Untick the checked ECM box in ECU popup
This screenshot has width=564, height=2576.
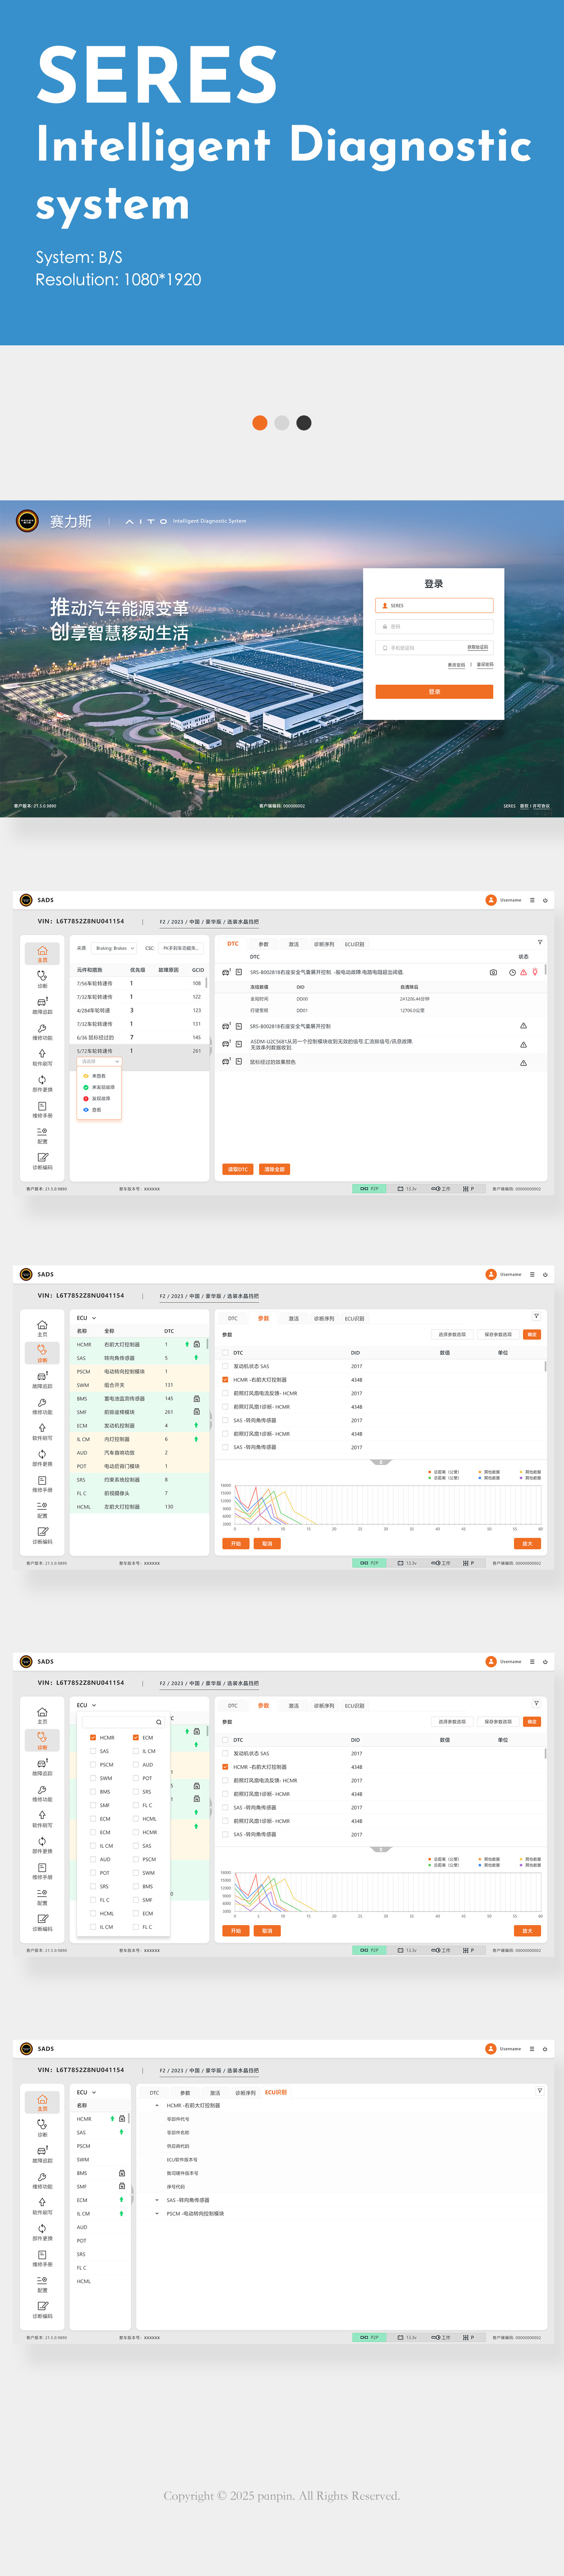click(x=136, y=1738)
